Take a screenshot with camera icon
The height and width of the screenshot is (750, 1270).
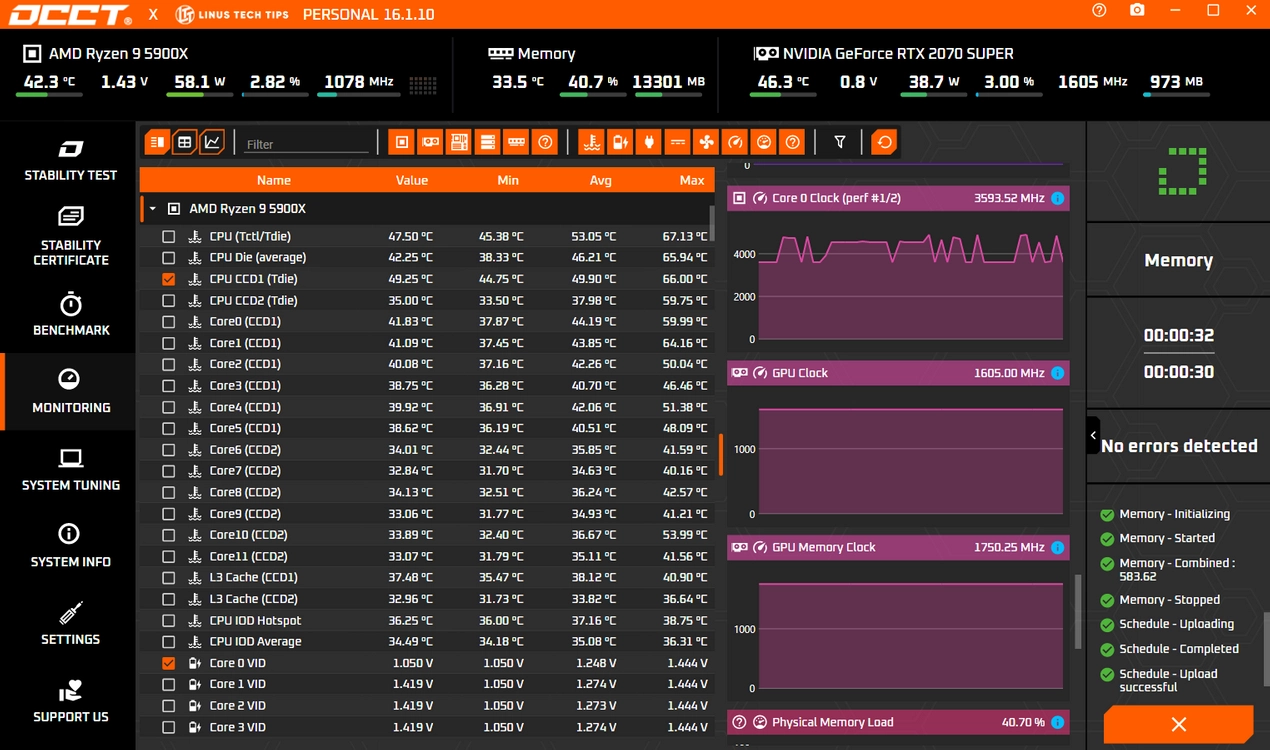pyautogui.click(x=1137, y=11)
